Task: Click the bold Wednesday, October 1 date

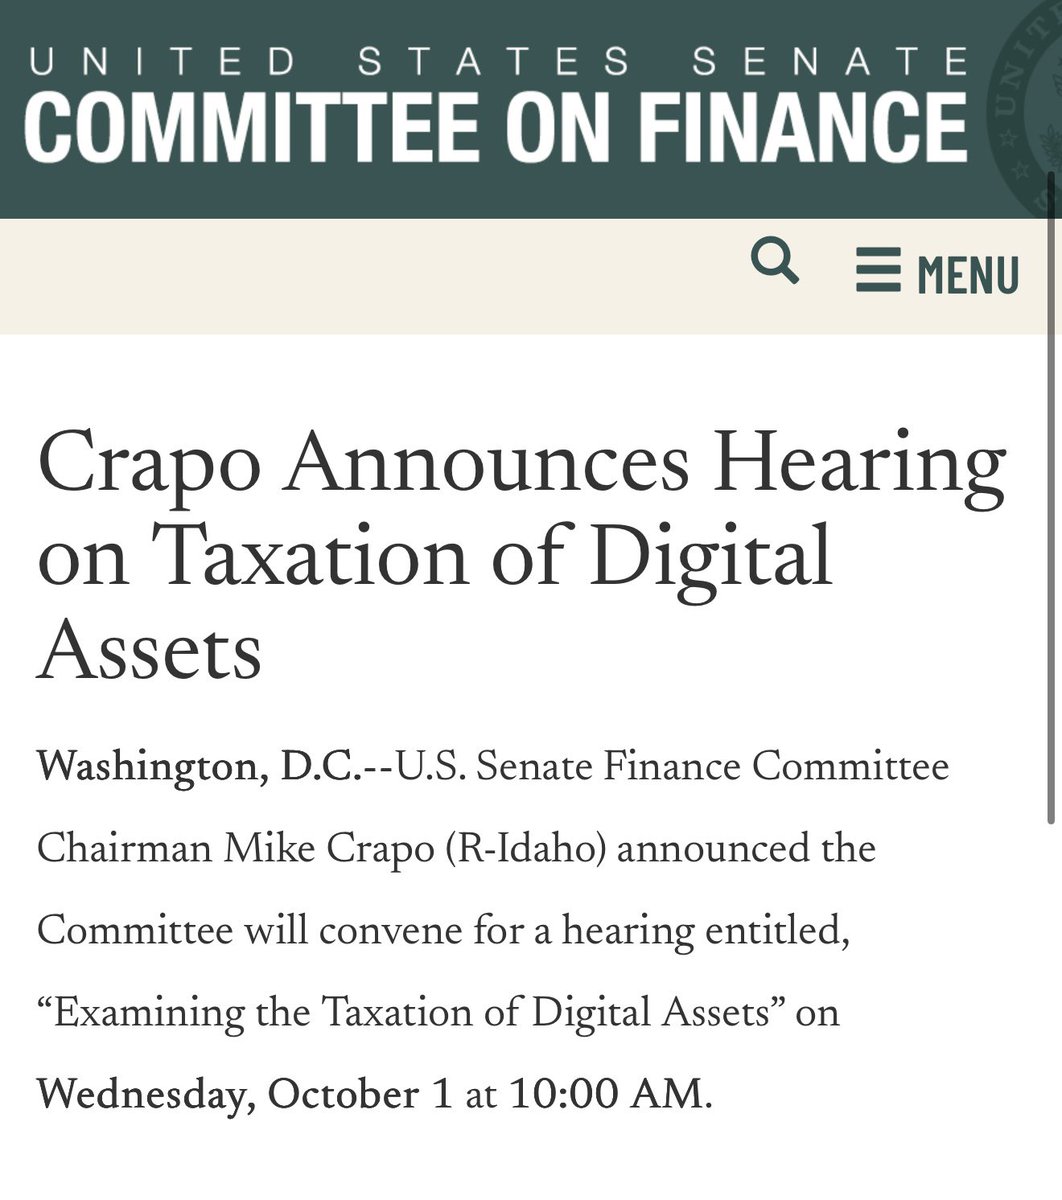Action: click(x=245, y=1095)
